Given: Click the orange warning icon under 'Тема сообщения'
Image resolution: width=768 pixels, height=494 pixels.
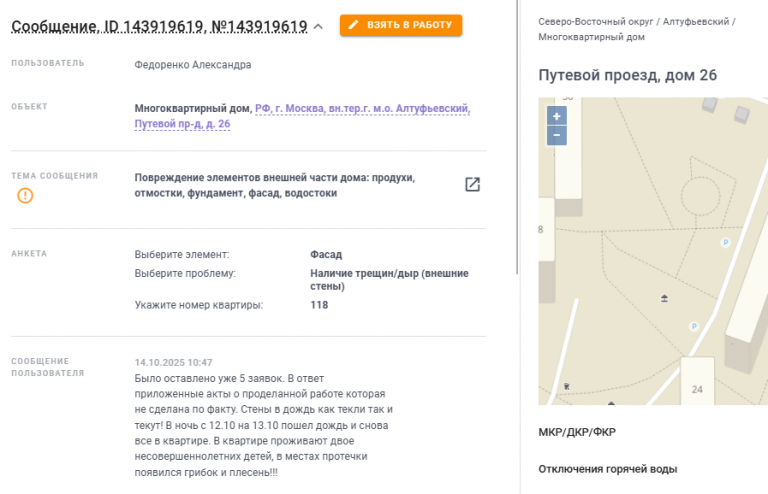Looking at the screenshot, I should 25,195.
